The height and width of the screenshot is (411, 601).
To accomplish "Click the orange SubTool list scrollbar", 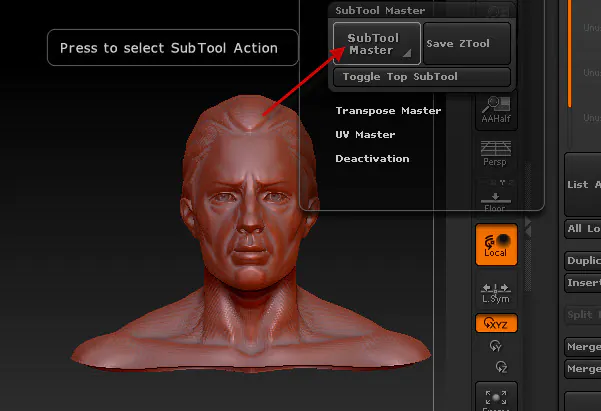I will 570,54.
